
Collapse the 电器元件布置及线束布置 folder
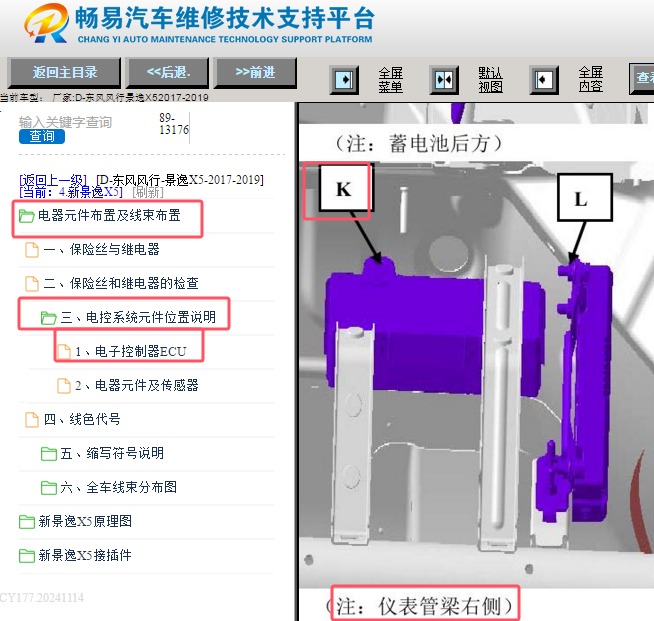[x=109, y=216]
